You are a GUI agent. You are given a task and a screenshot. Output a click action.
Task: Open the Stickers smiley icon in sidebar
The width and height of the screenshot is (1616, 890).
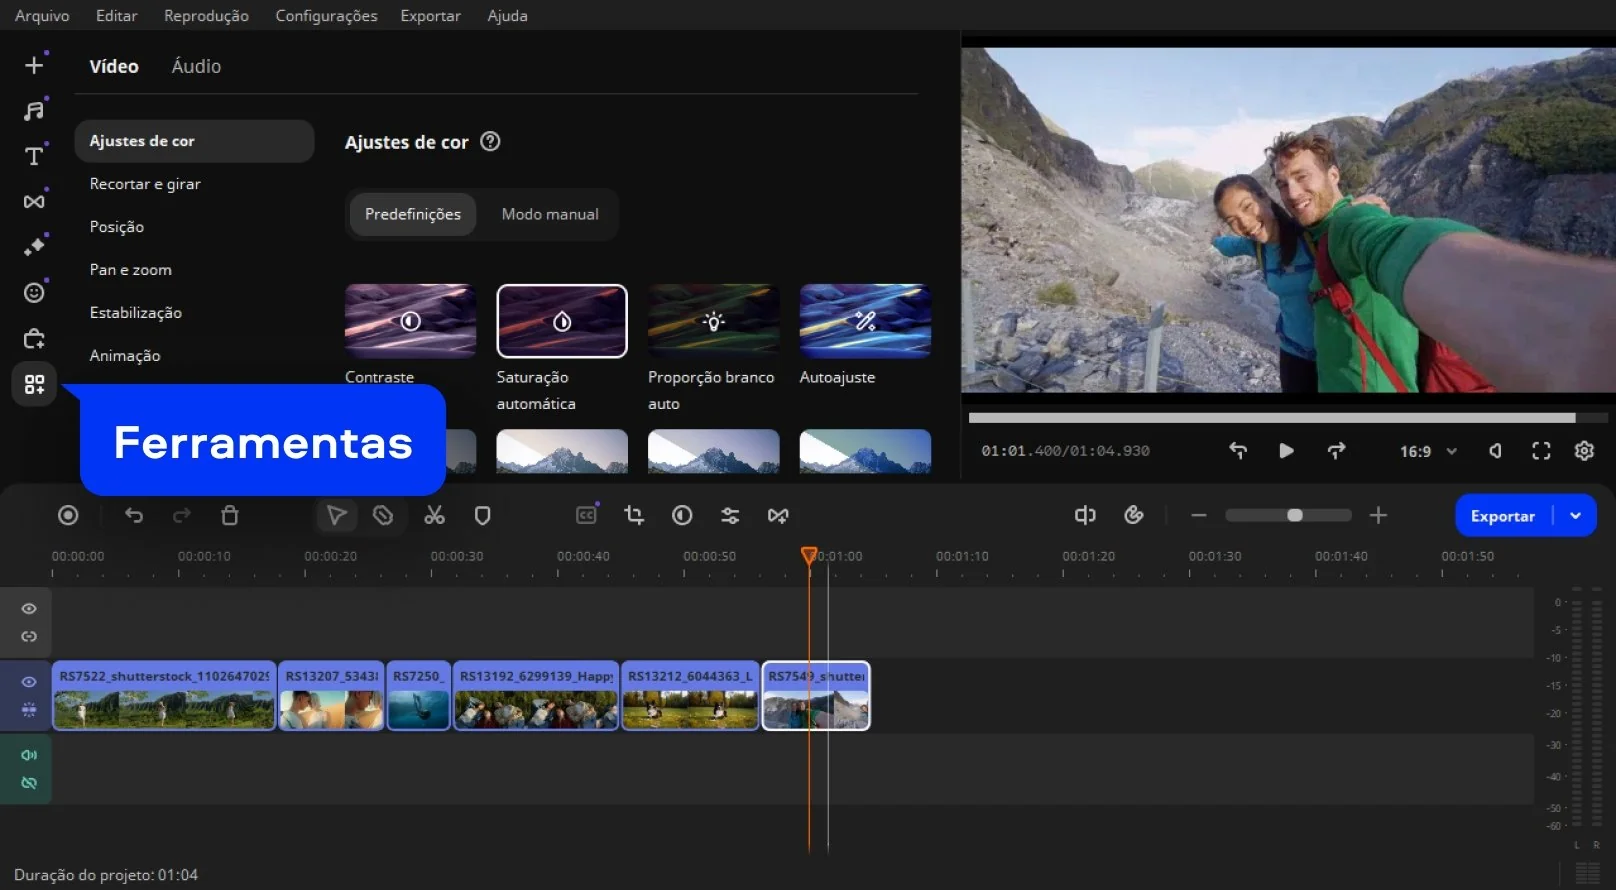pyautogui.click(x=34, y=292)
